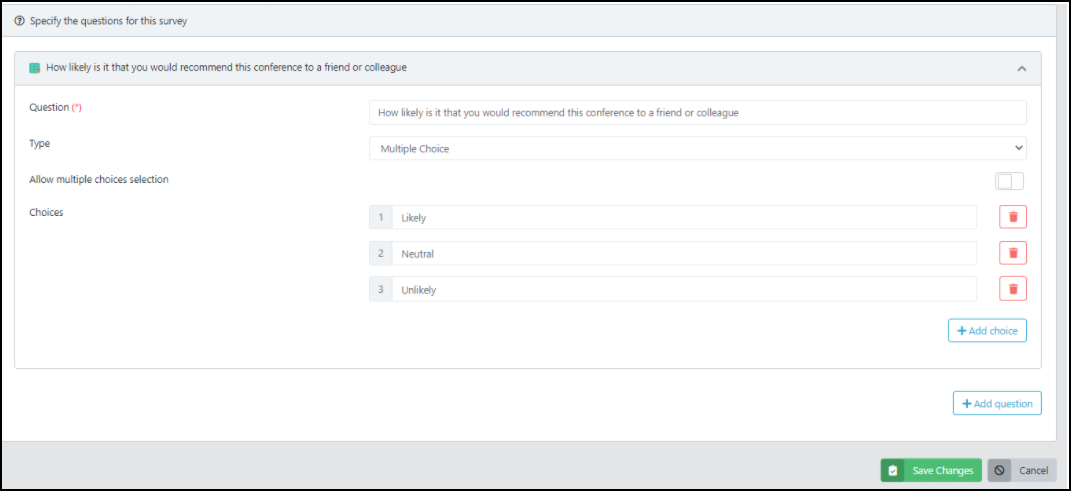
Task: Edit the Likely choice text field
Action: tap(684, 217)
